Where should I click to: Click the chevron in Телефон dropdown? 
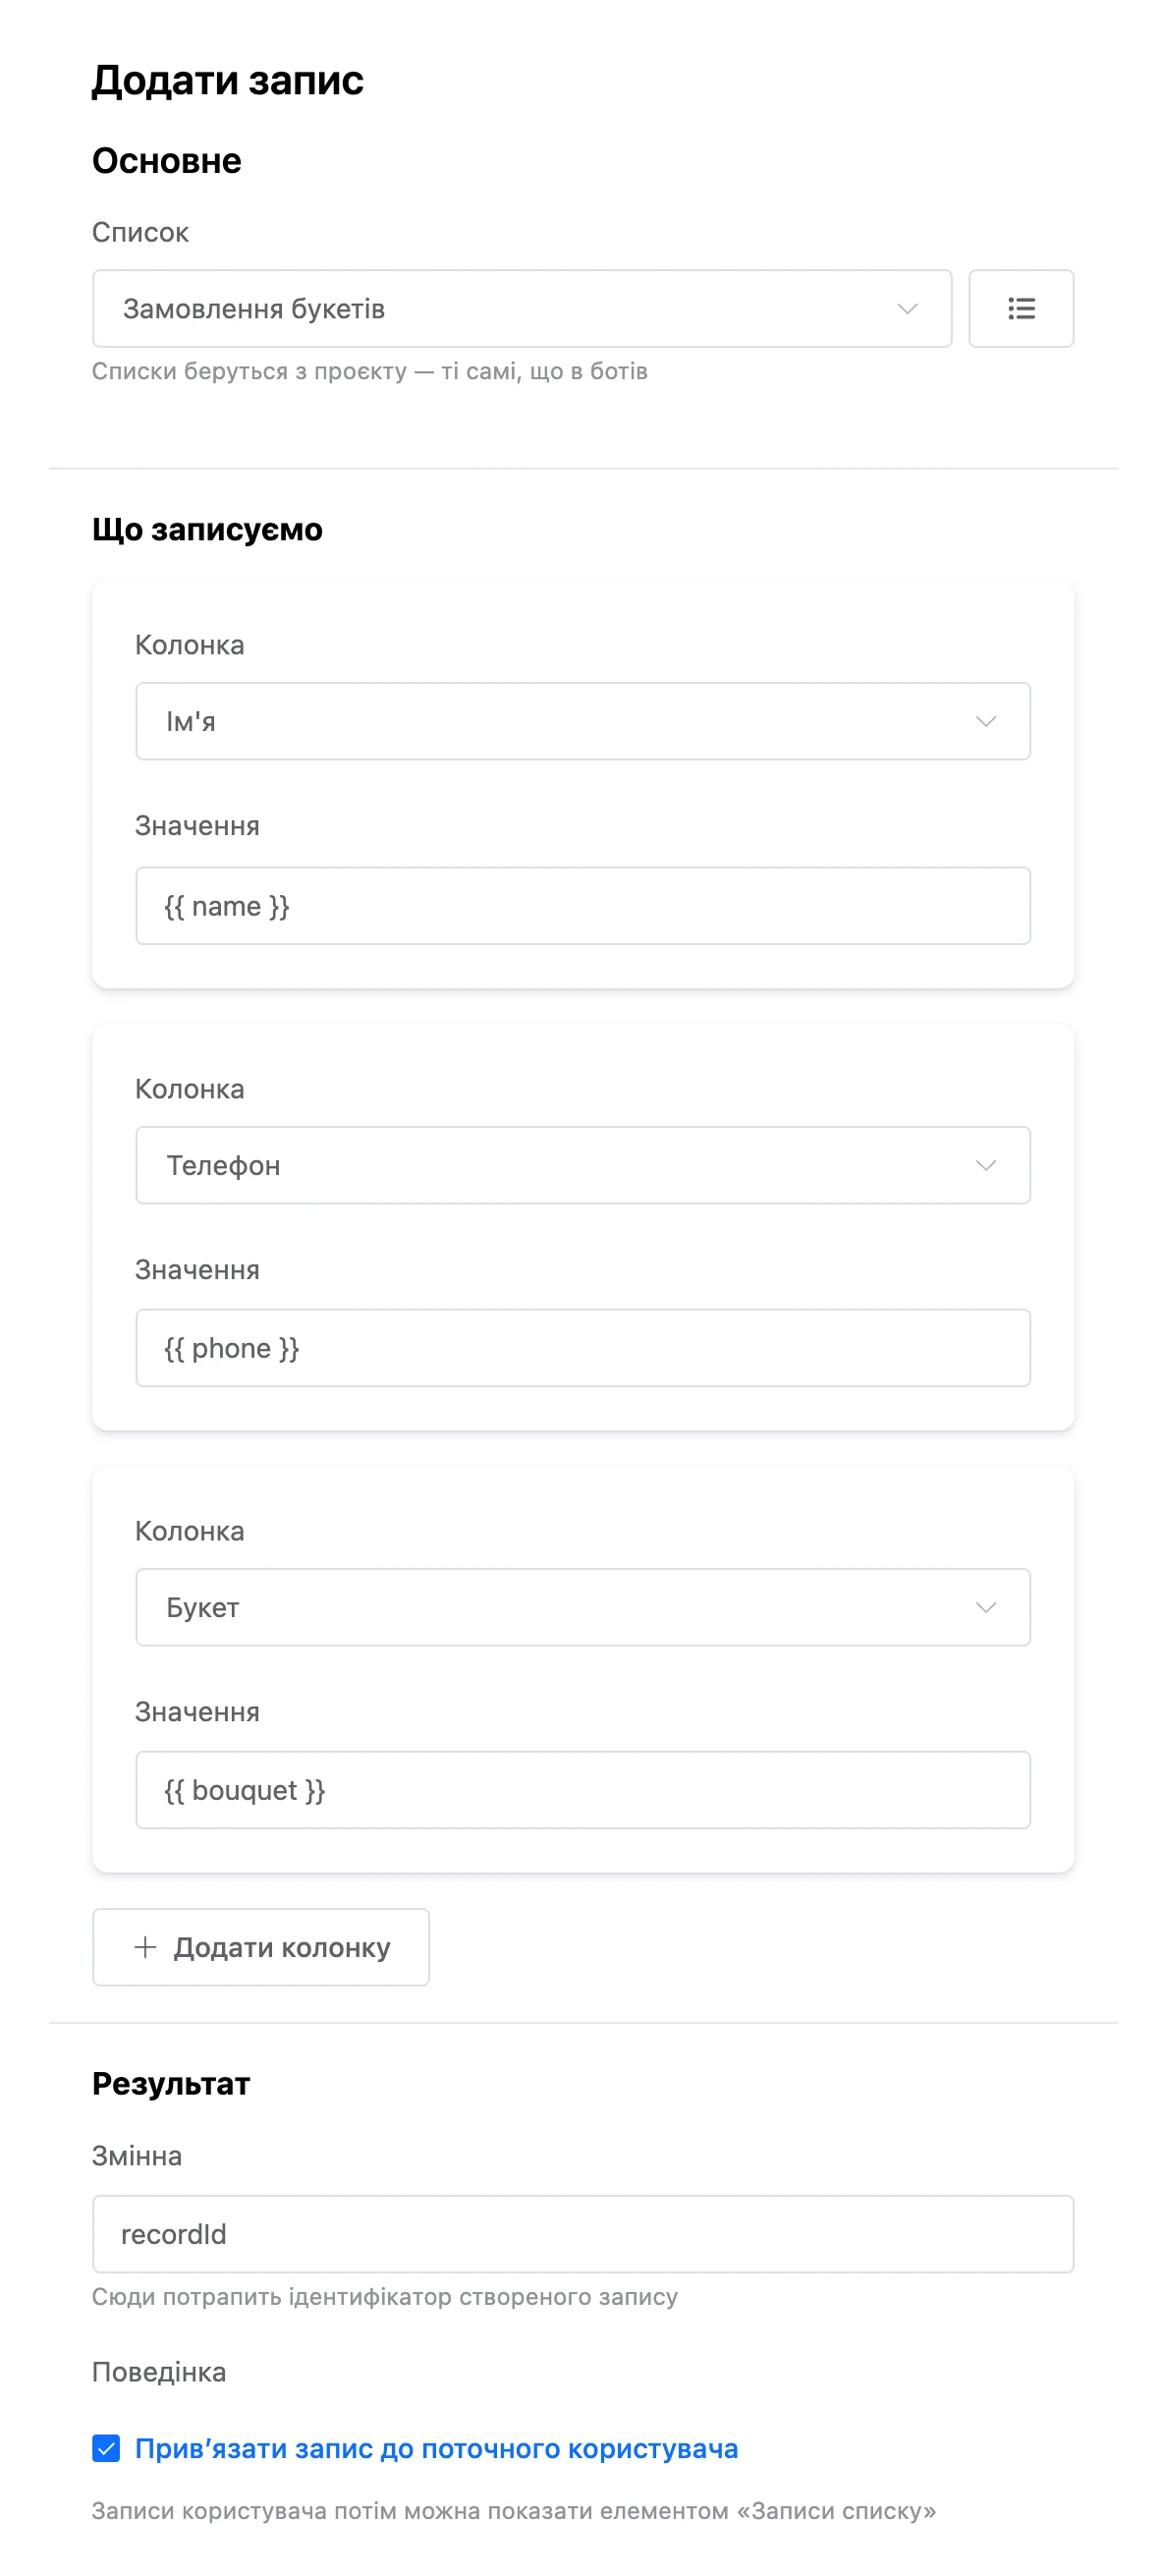coord(985,1165)
